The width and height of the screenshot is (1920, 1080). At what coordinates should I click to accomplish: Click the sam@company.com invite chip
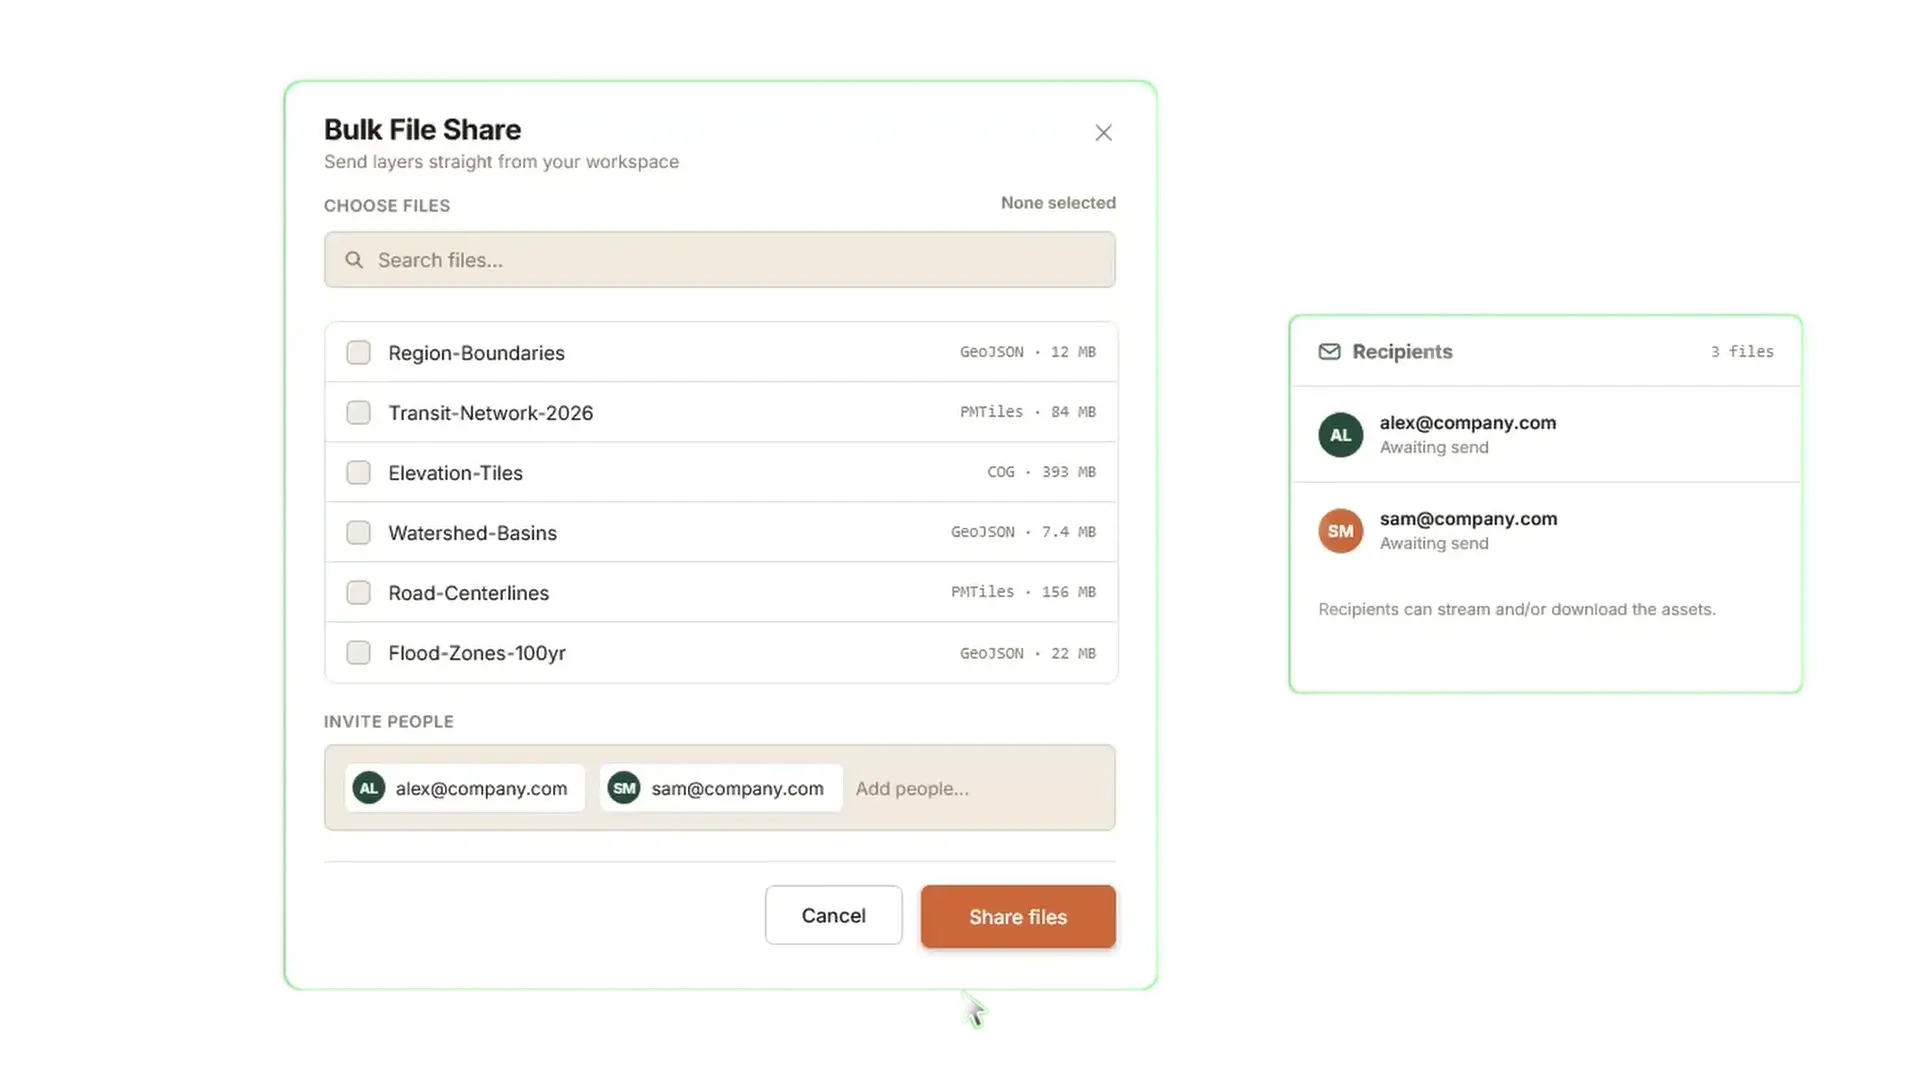(x=721, y=788)
